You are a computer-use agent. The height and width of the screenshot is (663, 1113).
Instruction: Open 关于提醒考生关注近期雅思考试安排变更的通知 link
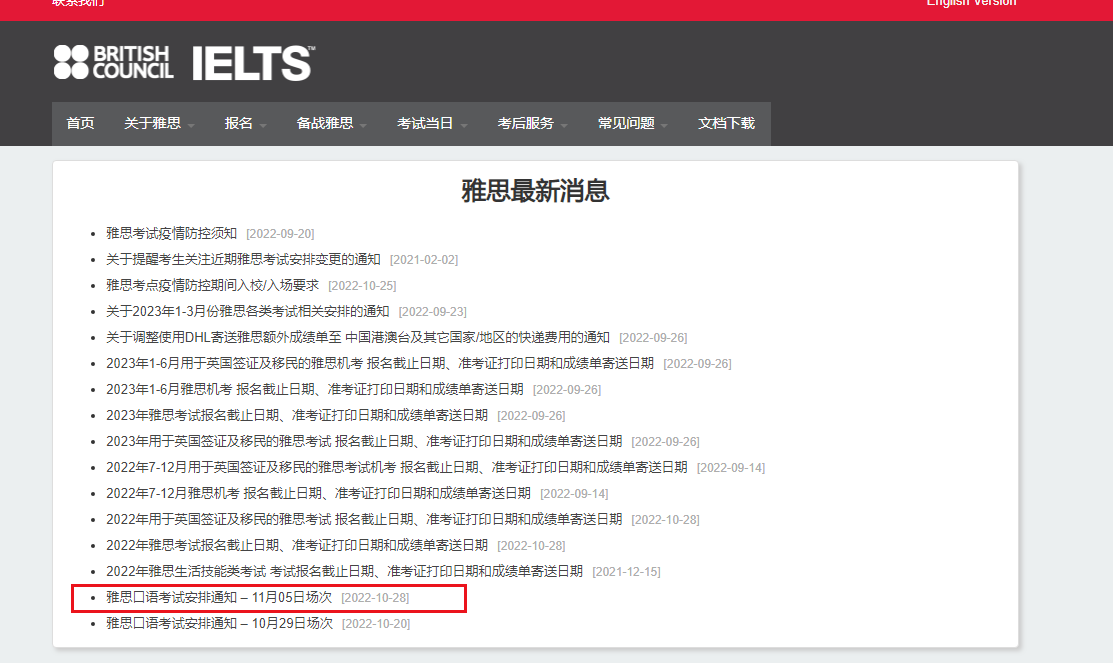(x=243, y=260)
